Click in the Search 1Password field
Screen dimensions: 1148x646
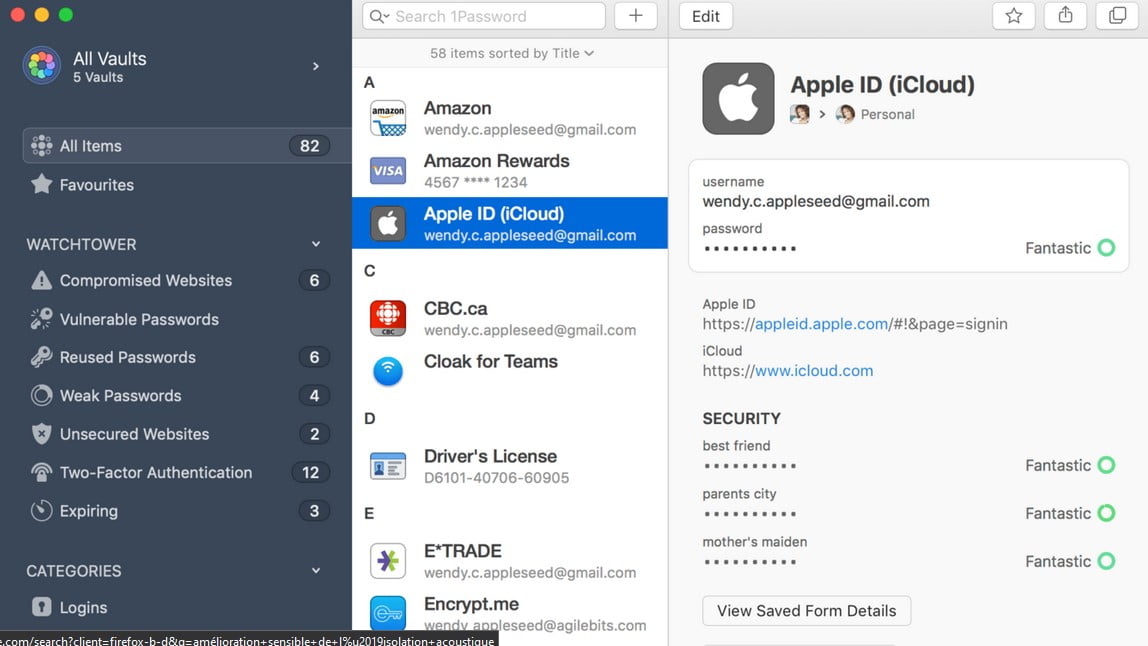[x=484, y=16]
